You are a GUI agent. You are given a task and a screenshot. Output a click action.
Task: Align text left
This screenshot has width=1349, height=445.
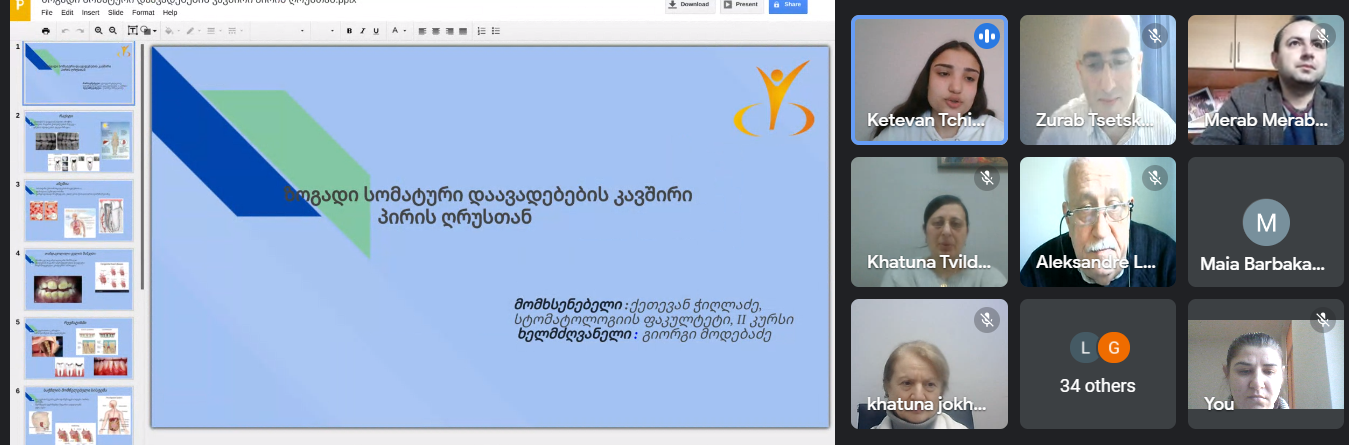pyautogui.click(x=422, y=31)
